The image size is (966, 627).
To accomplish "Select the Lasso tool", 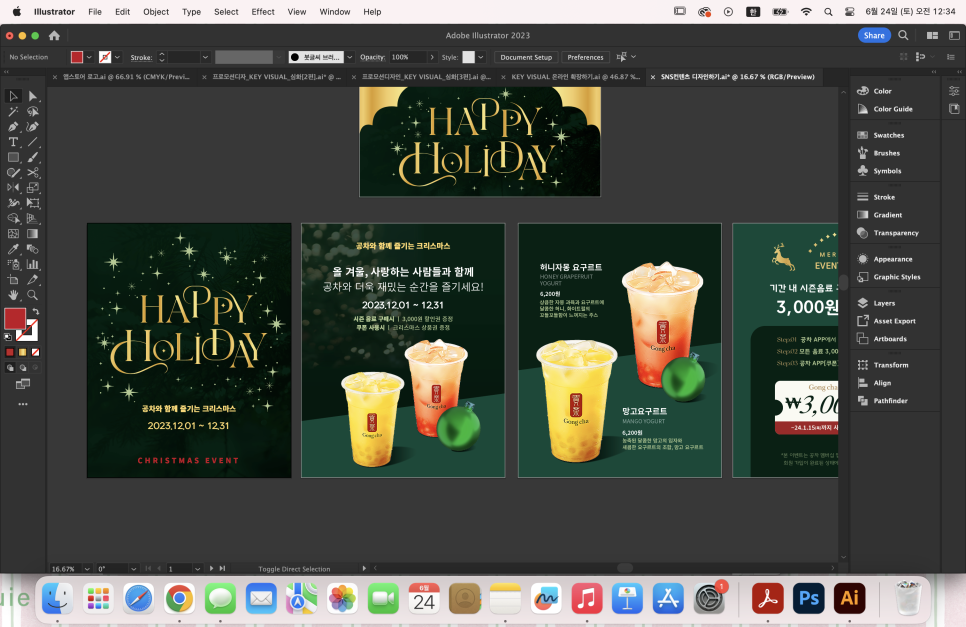I will click(33, 111).
